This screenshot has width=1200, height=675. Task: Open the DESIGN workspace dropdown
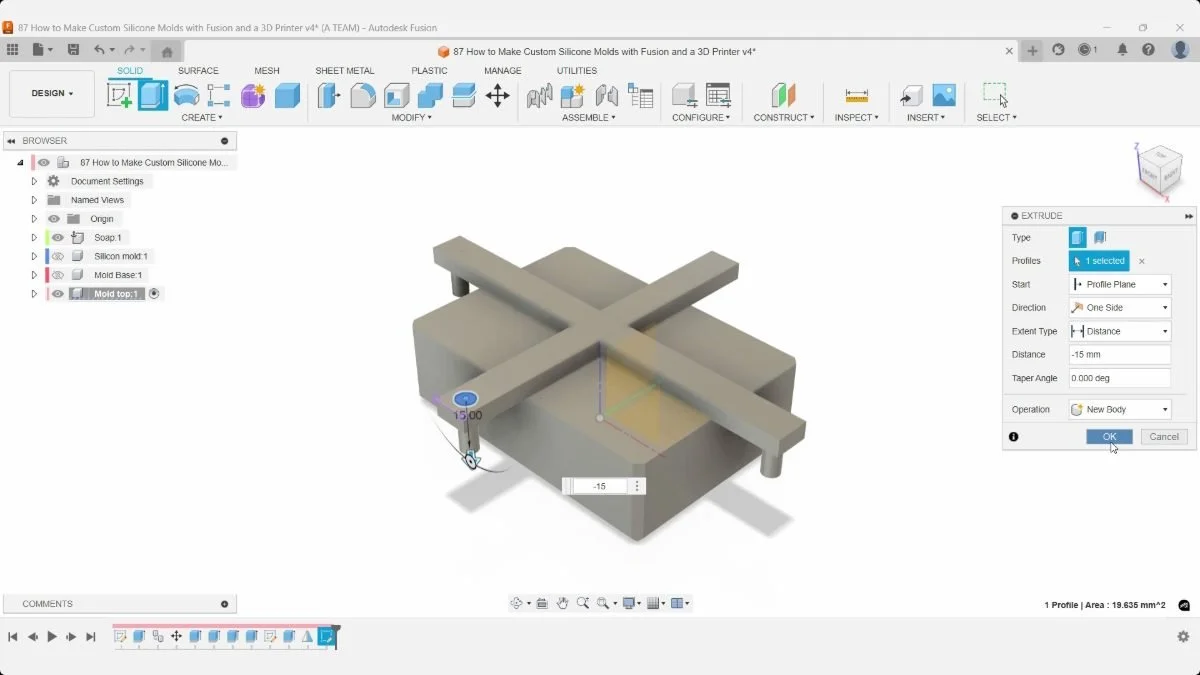(52, 93)
